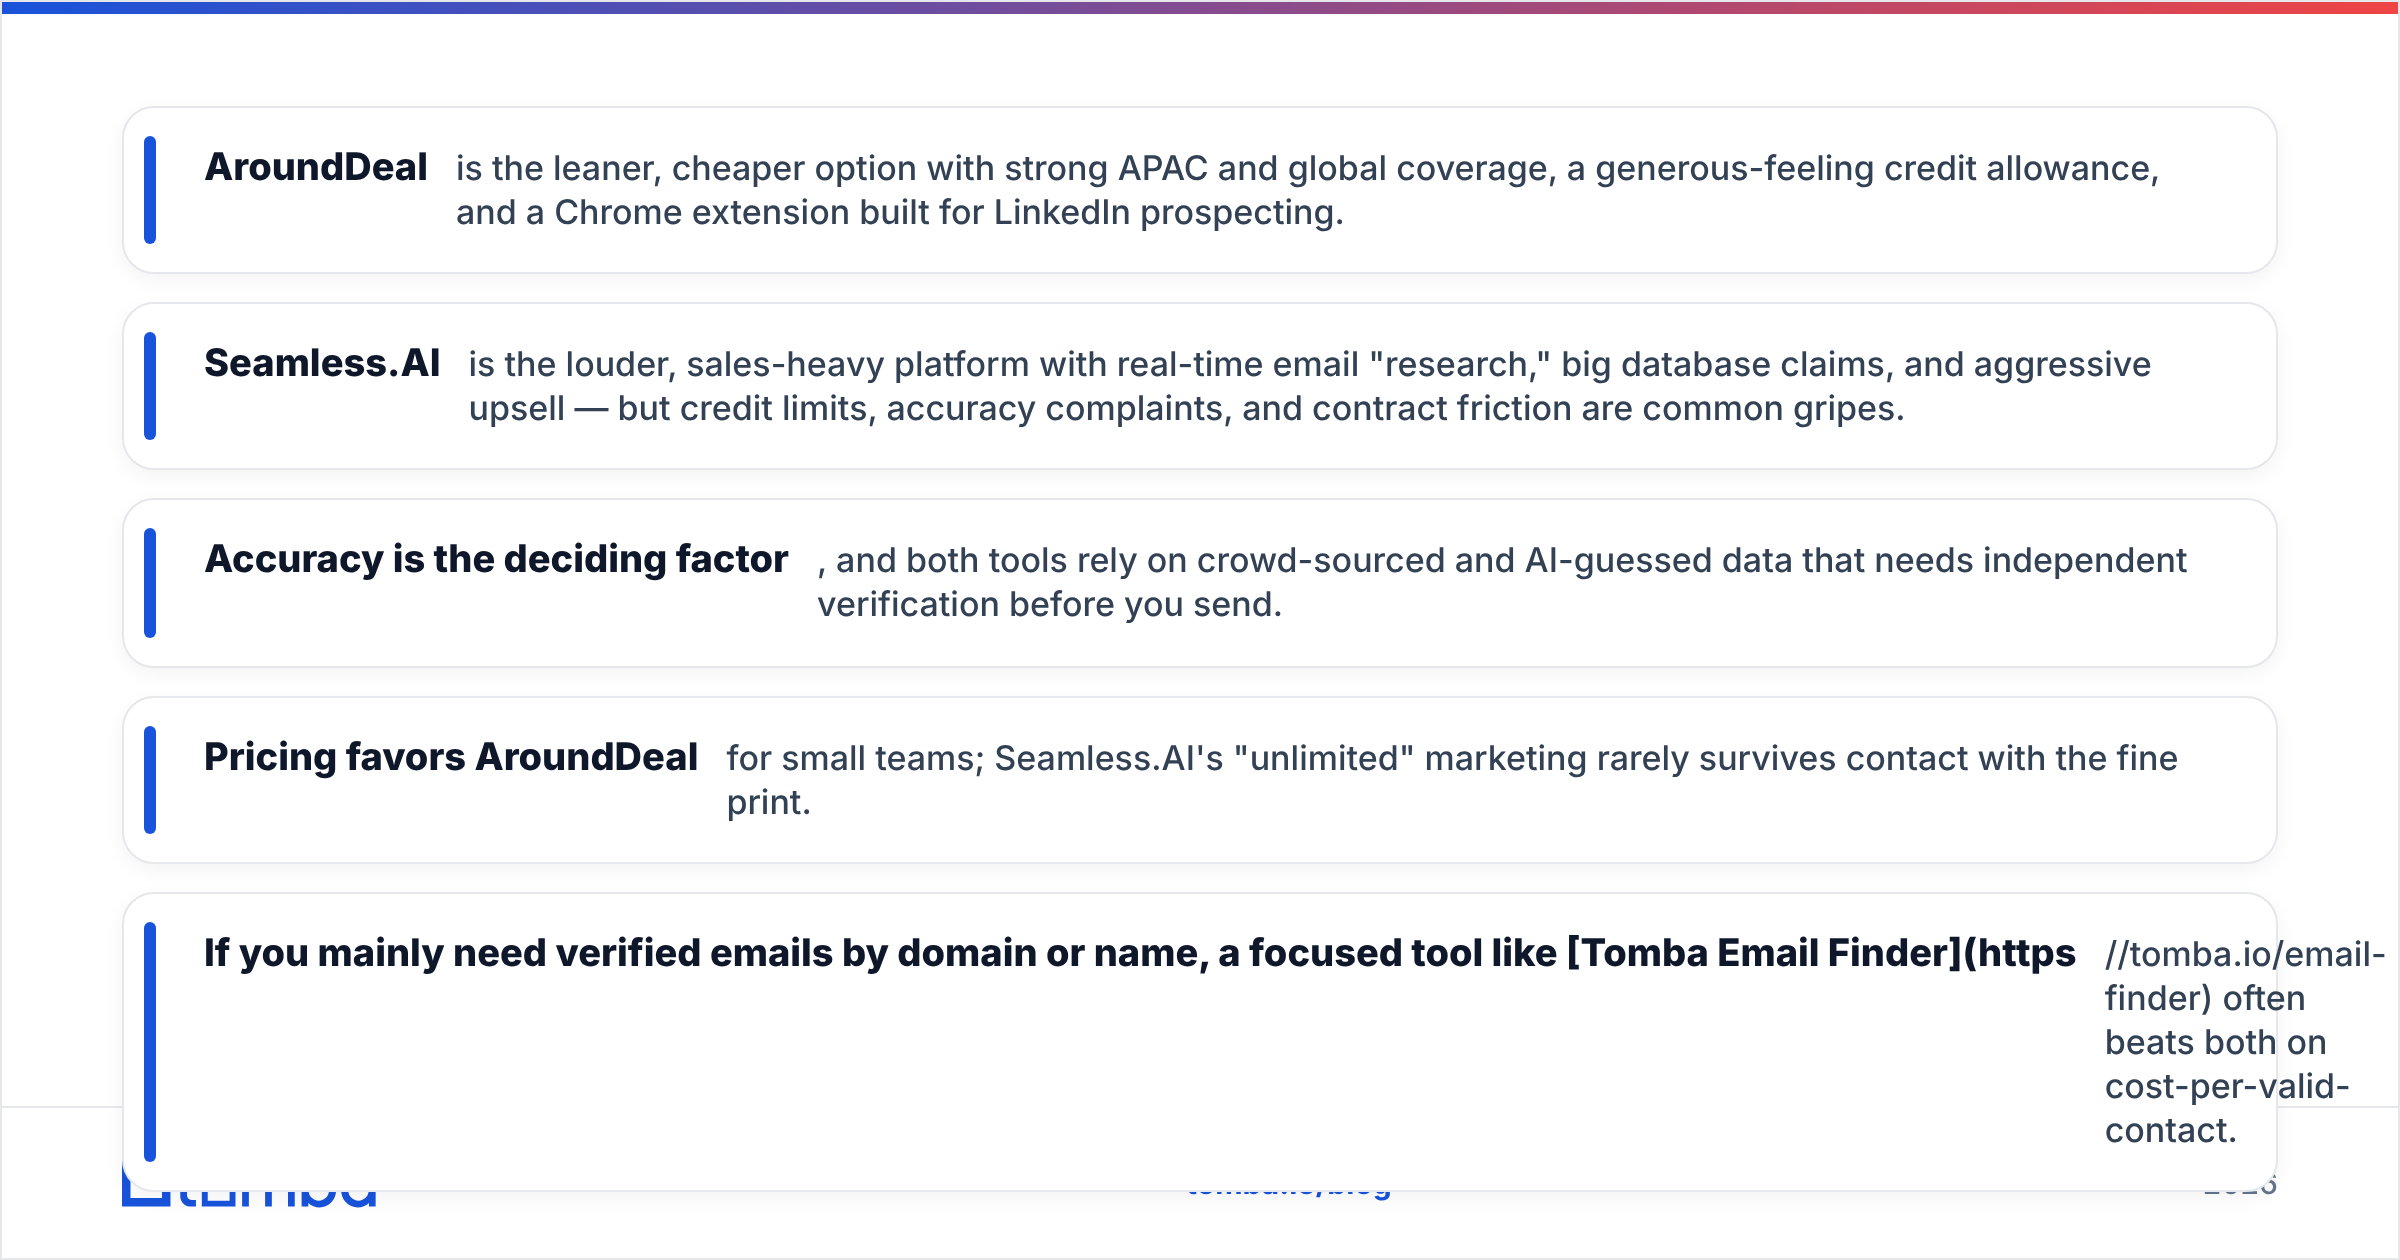The image size is (2400, 1260).
Task: Click the blue accent bar beside AroundDeal
Action: [150, 190]
